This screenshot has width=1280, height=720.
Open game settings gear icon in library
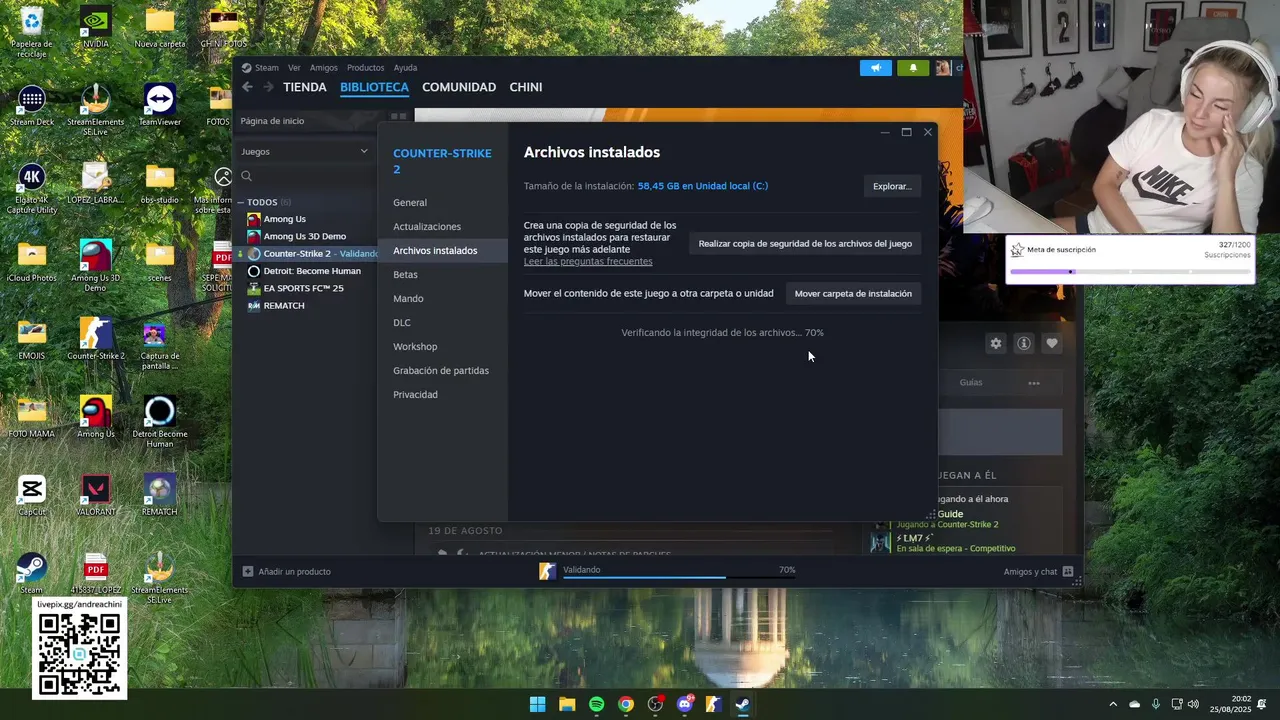pyautogui.click(x=996, y=343)
